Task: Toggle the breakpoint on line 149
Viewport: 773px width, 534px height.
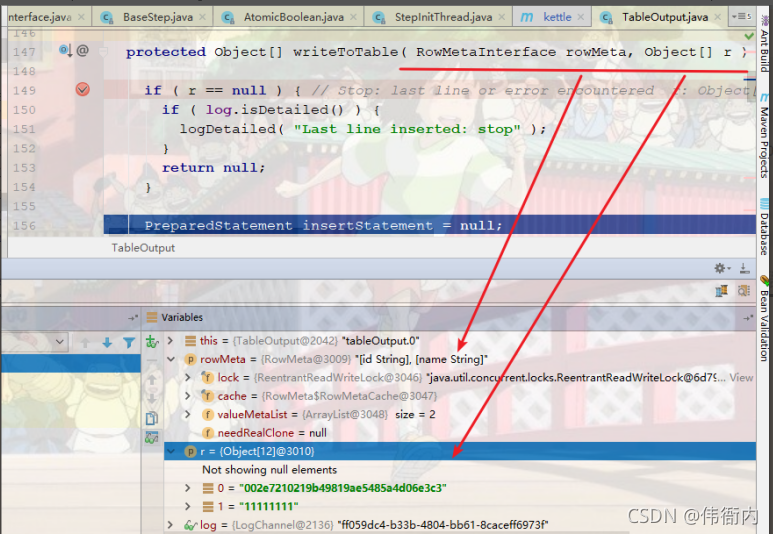Action: click(82, 90)
